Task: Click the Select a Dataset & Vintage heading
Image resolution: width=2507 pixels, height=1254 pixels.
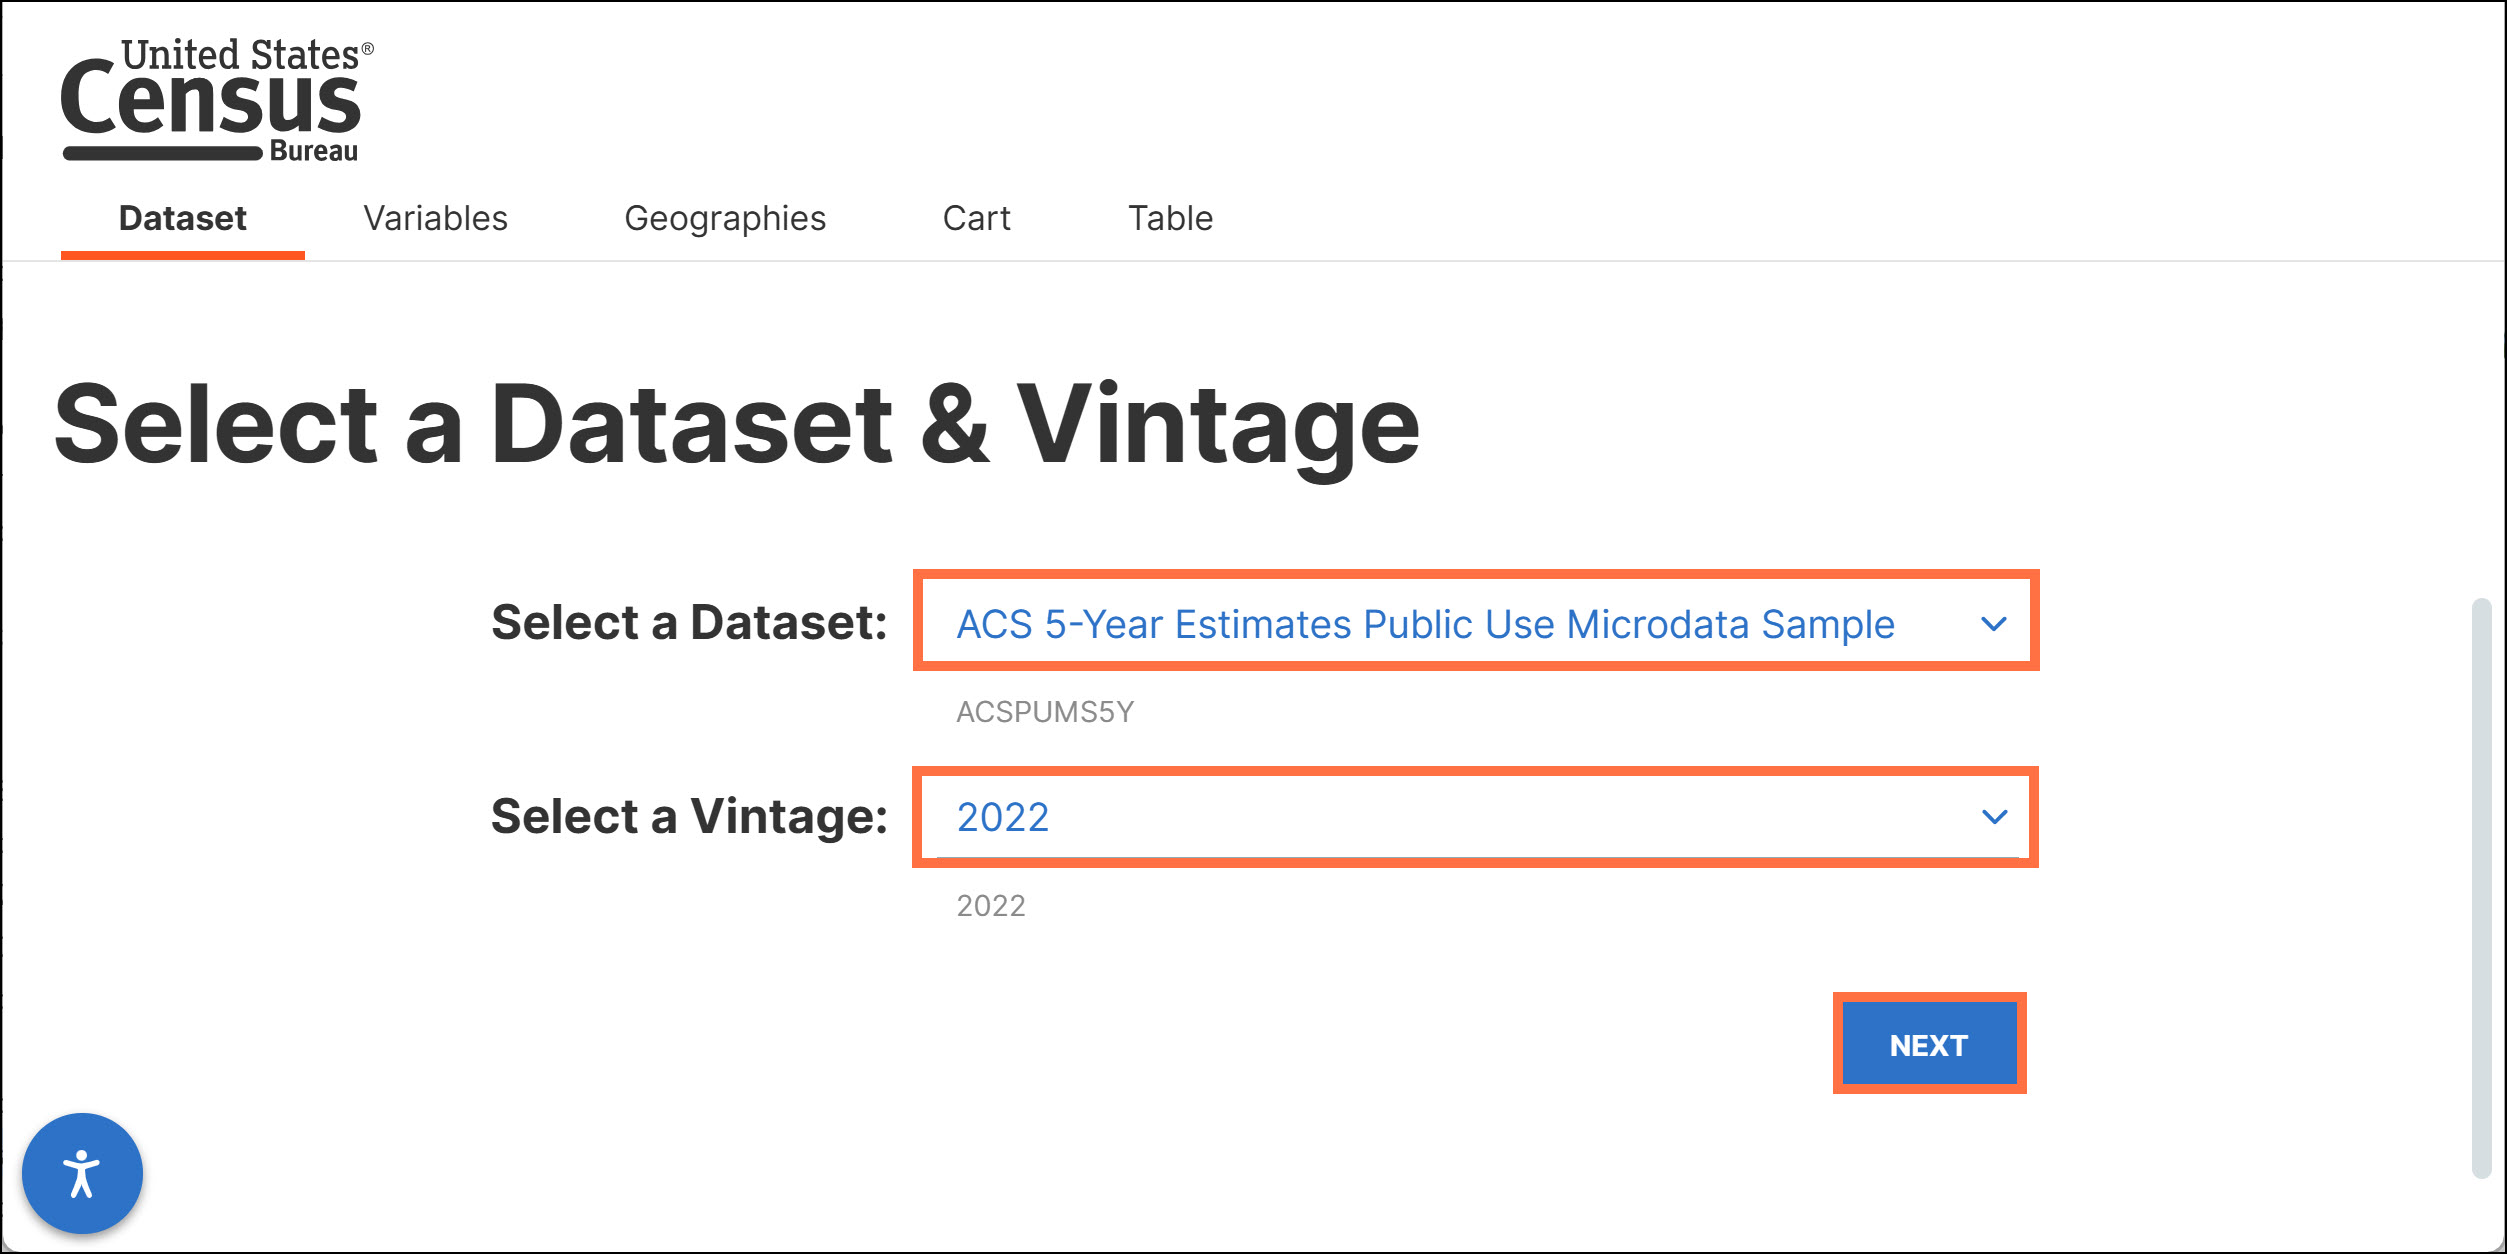Action: click(738, 424)
